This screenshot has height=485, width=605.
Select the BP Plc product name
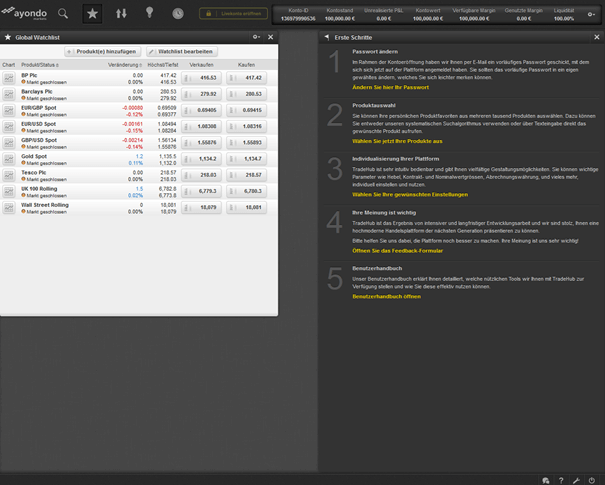29,75
